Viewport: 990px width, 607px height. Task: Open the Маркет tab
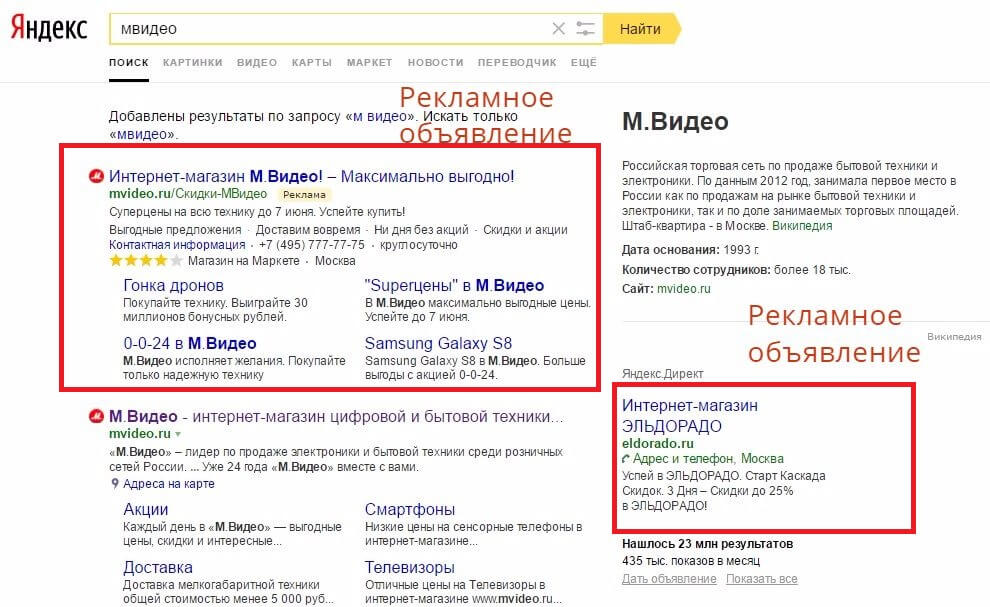[369, 63]
